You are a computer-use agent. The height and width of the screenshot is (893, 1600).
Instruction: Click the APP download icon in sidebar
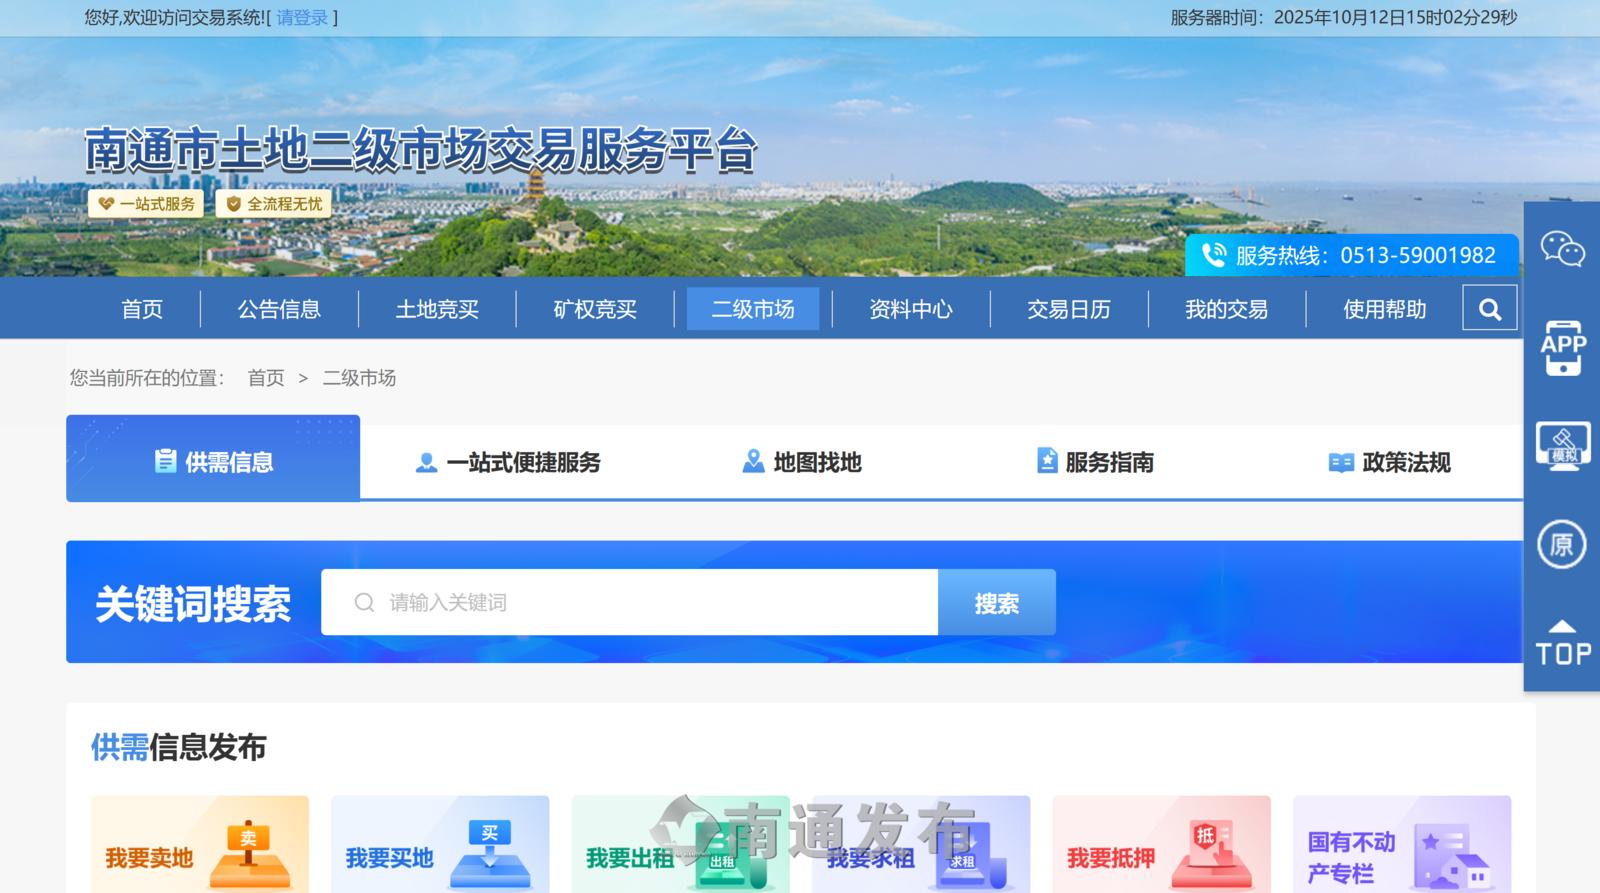(1562, 348)
